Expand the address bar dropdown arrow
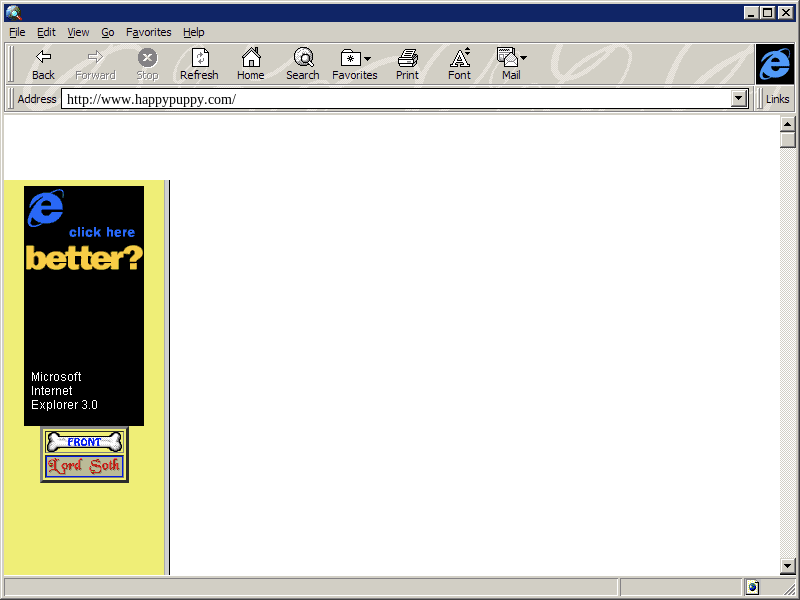Screen dimensions: 800x600 (740, 99)
